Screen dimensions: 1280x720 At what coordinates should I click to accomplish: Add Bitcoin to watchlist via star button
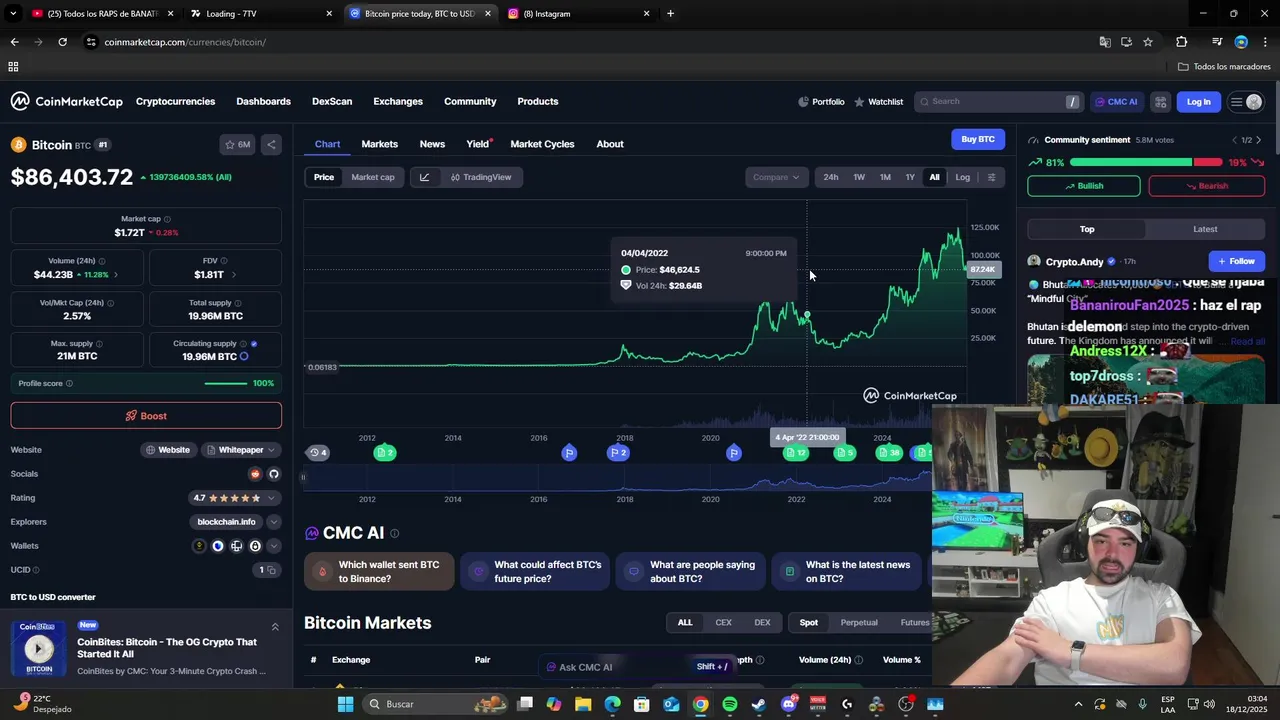238,144
